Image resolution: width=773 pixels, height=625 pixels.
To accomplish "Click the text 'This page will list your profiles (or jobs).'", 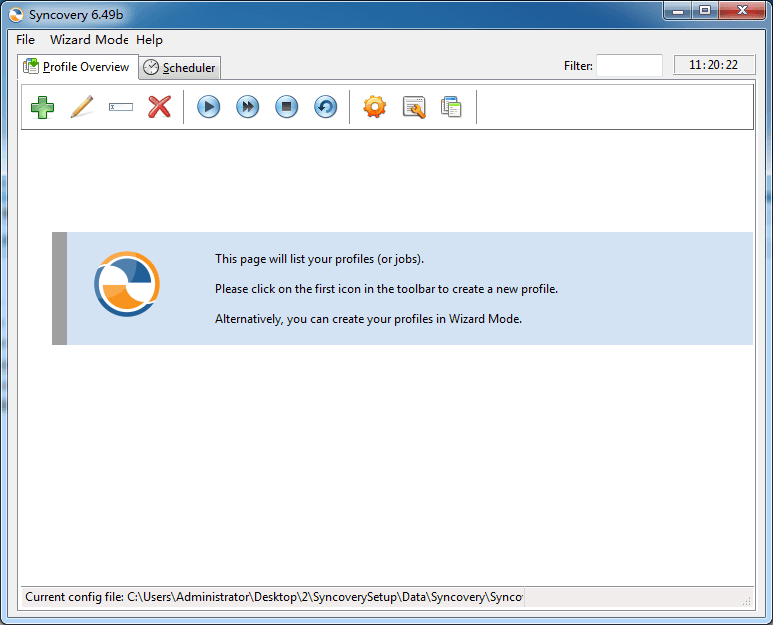I will [x=319, y=259].
